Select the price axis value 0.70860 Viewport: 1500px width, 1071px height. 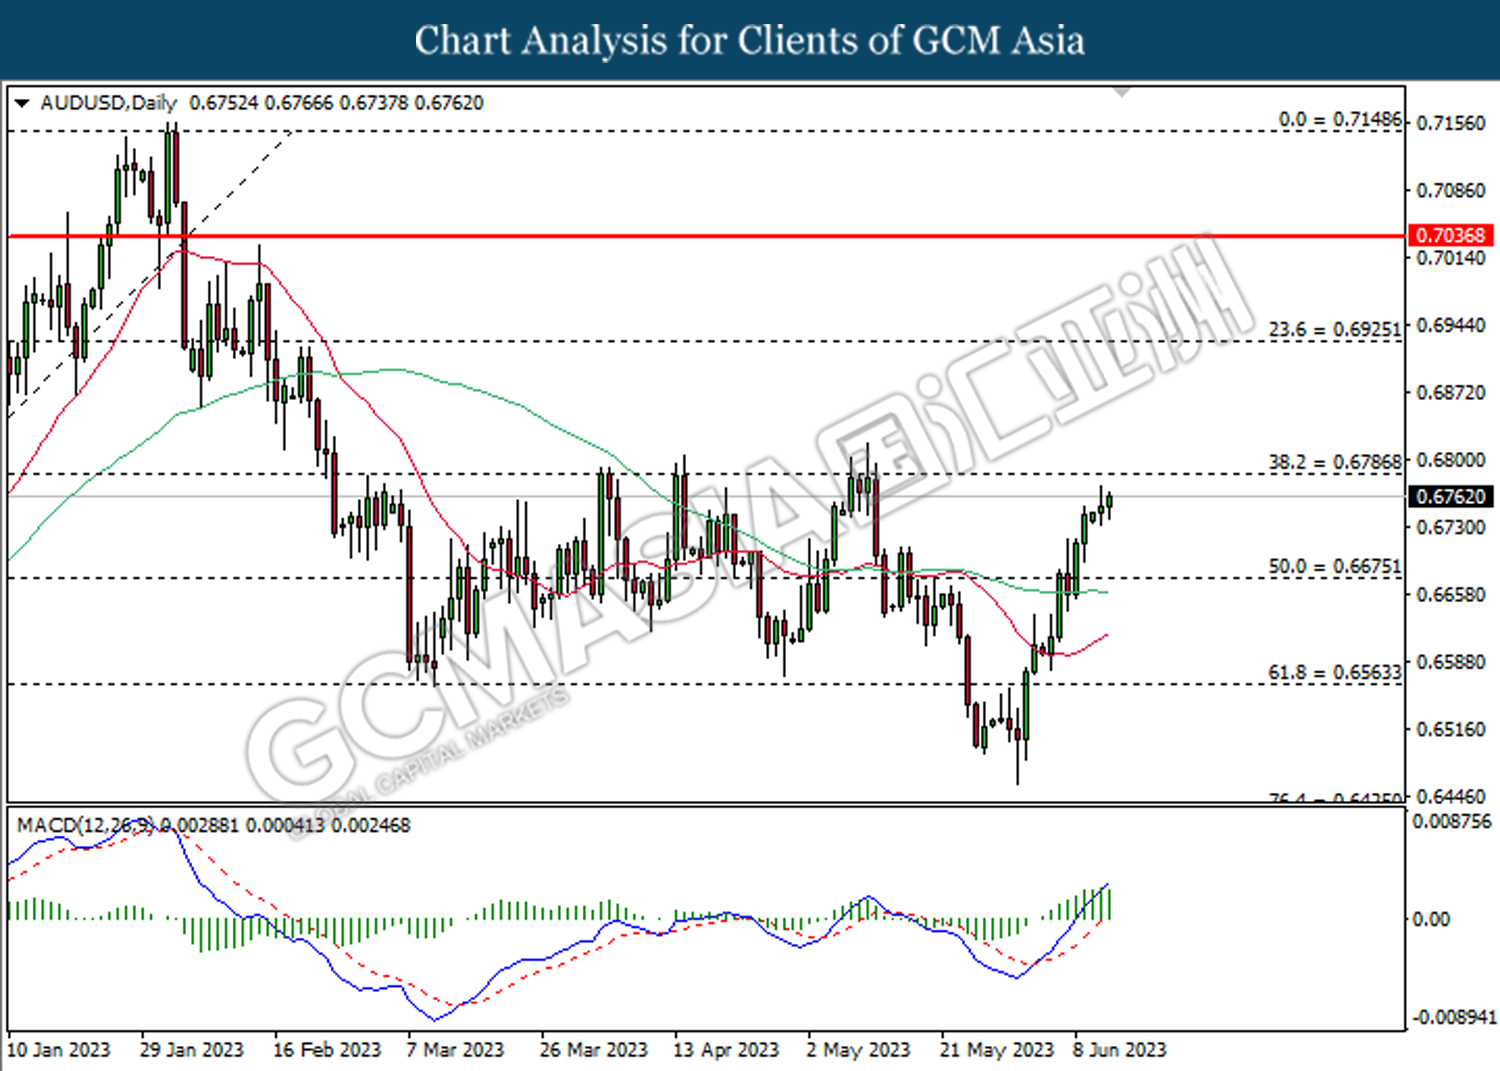pos(1451,190)
